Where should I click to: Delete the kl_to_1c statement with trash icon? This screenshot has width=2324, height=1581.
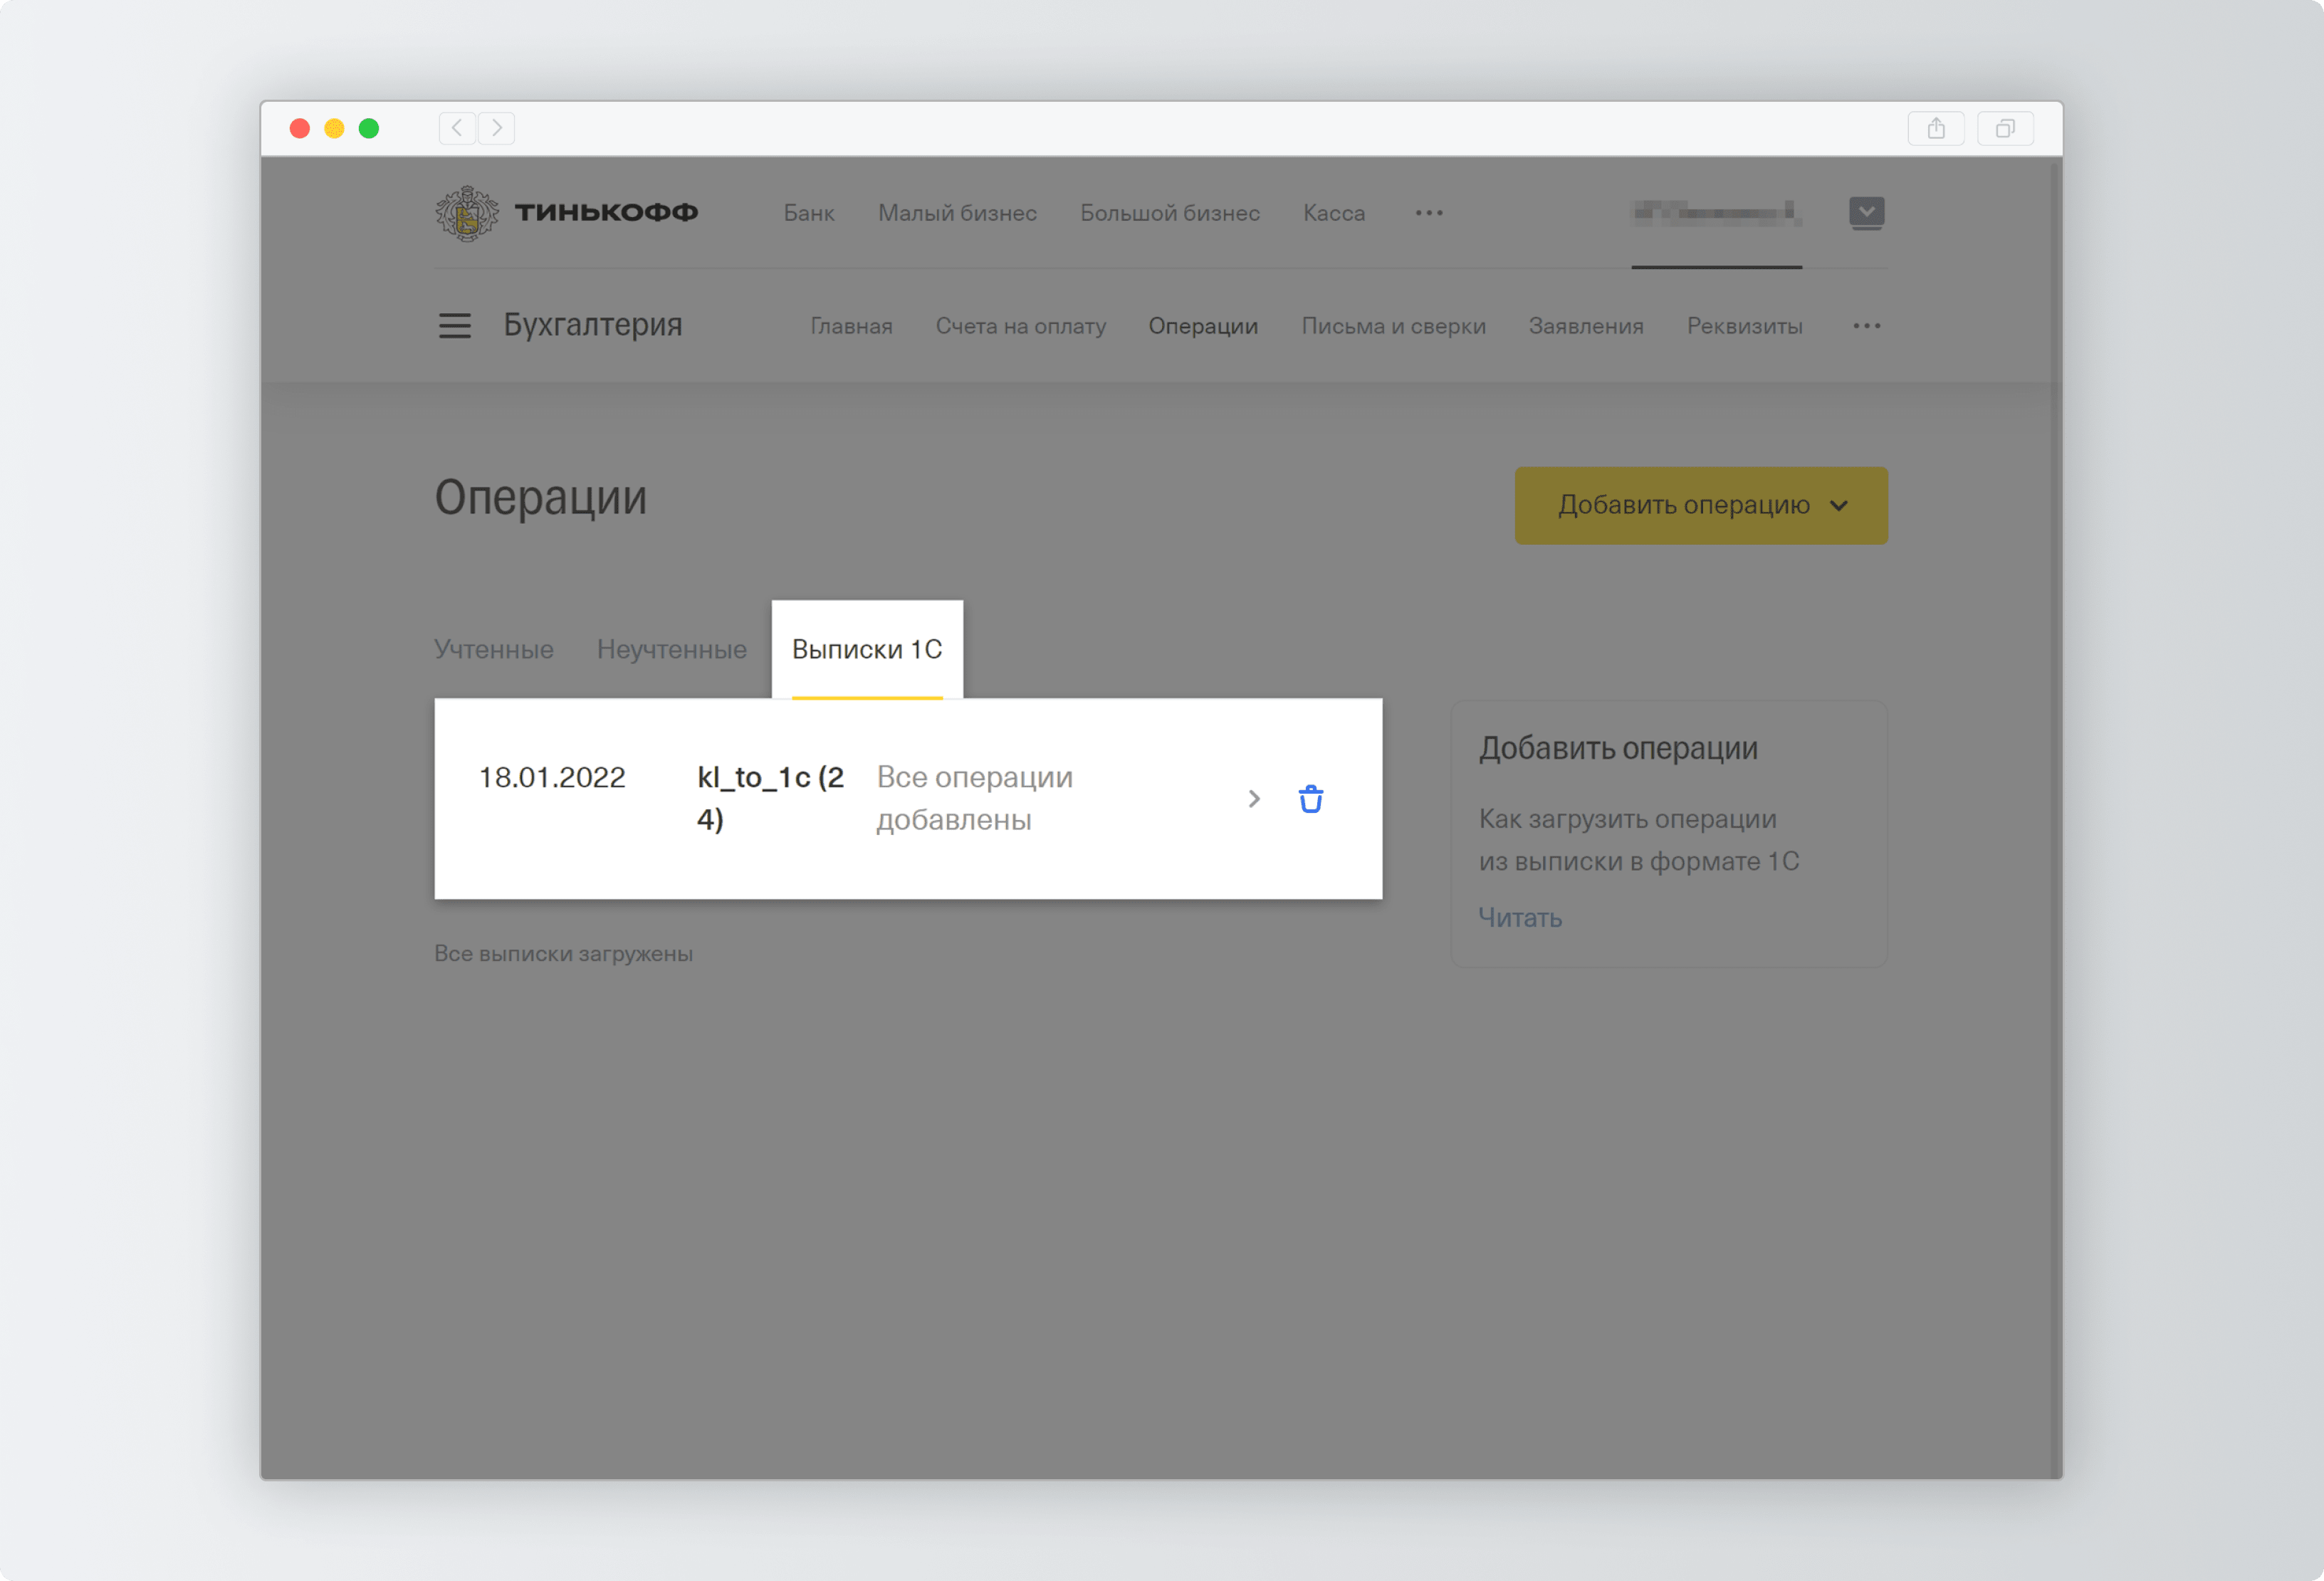click(1310, 799)
